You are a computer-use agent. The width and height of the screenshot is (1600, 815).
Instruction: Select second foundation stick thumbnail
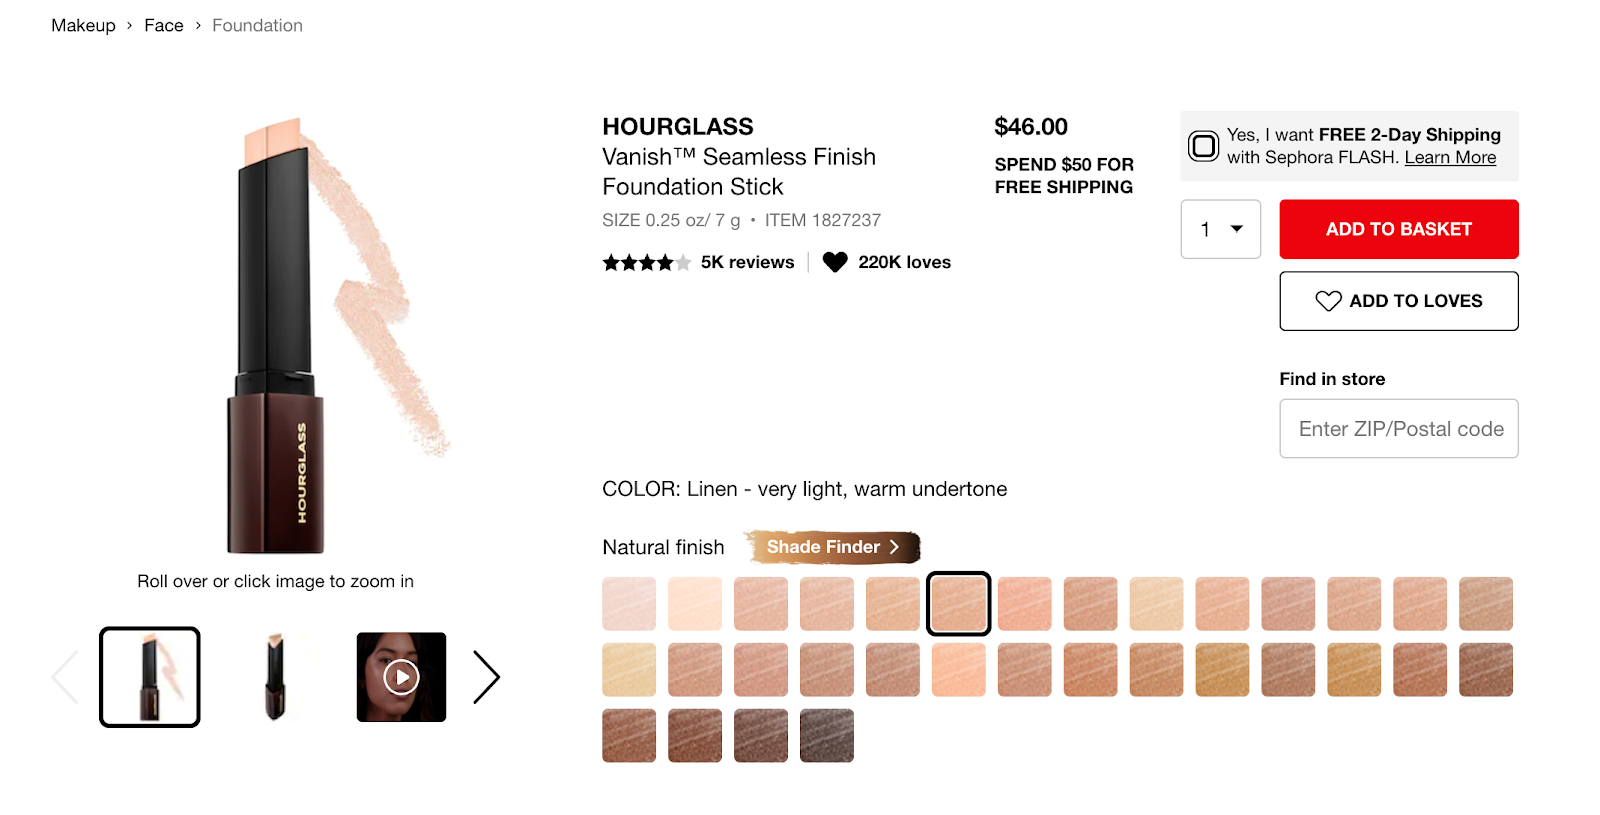pos(275,677)
